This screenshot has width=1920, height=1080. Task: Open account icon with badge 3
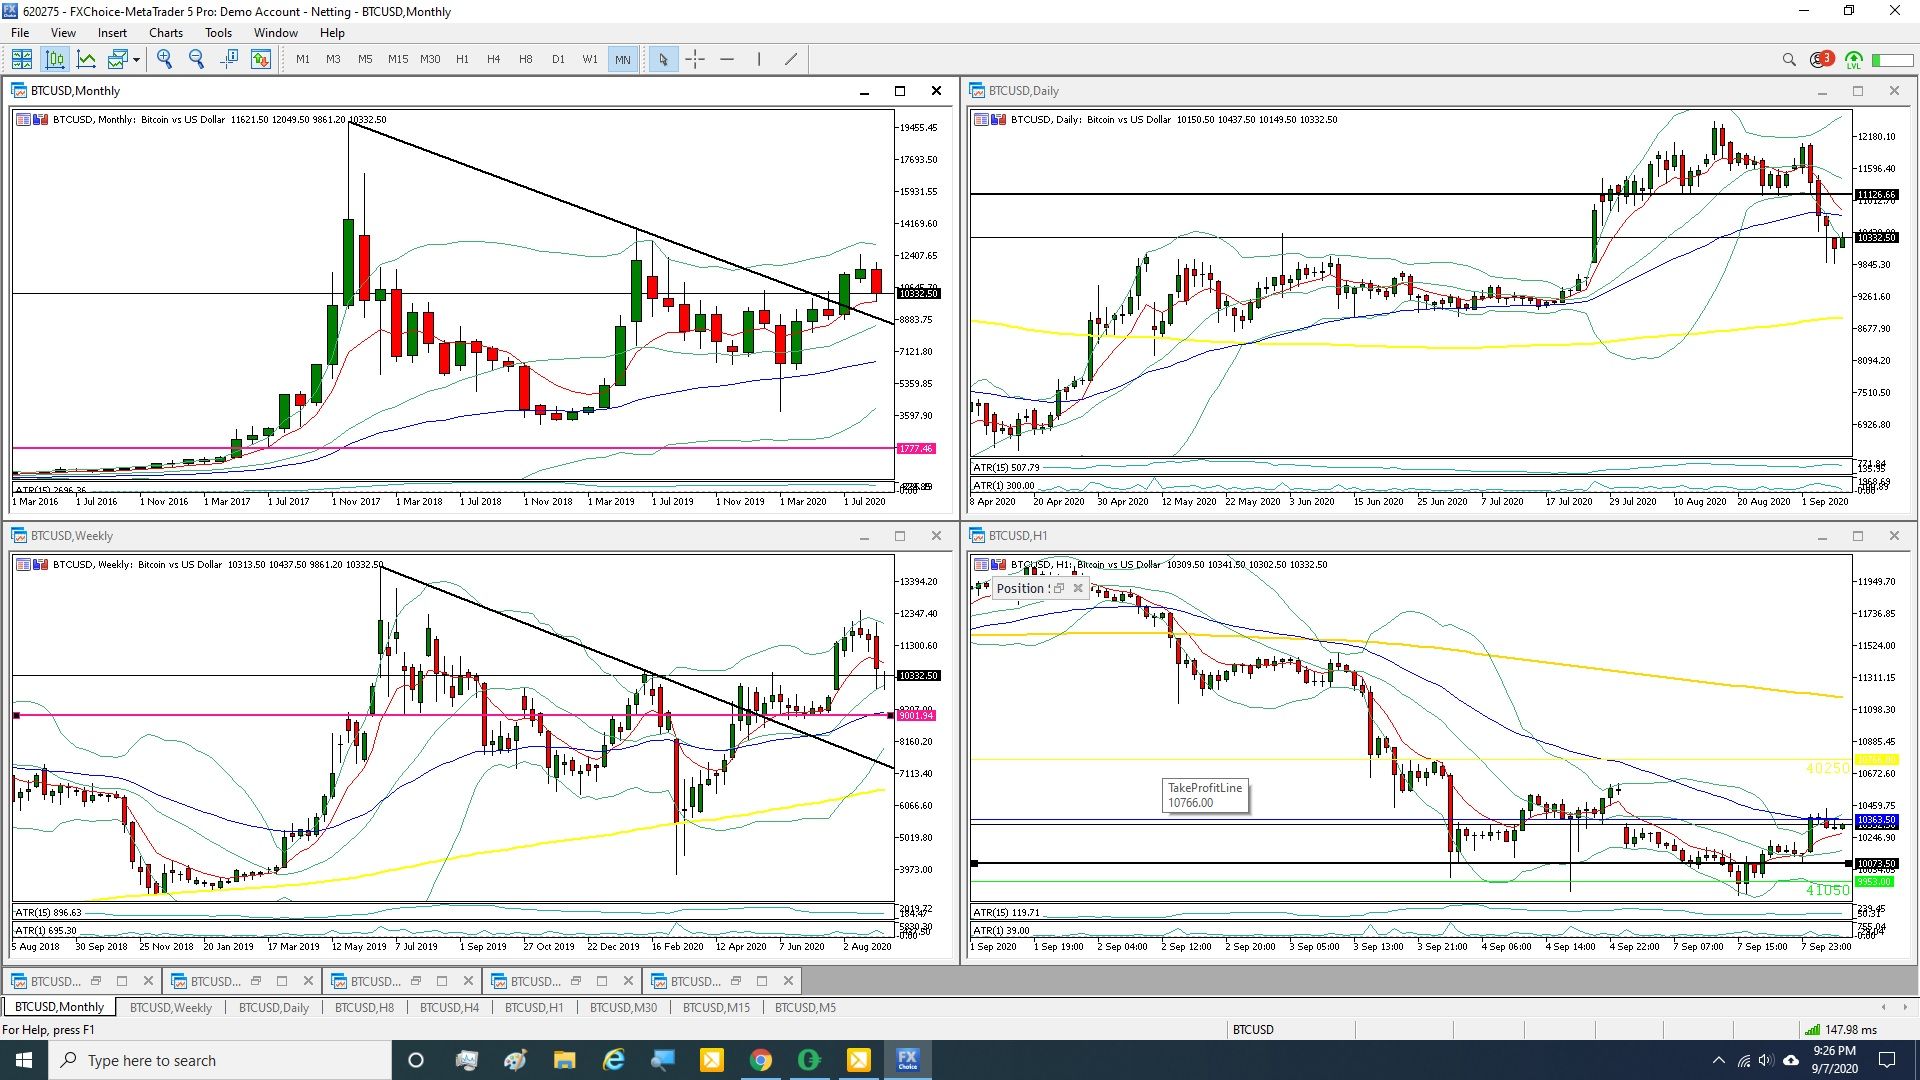pyautogui.click(x=1821, y=59)
